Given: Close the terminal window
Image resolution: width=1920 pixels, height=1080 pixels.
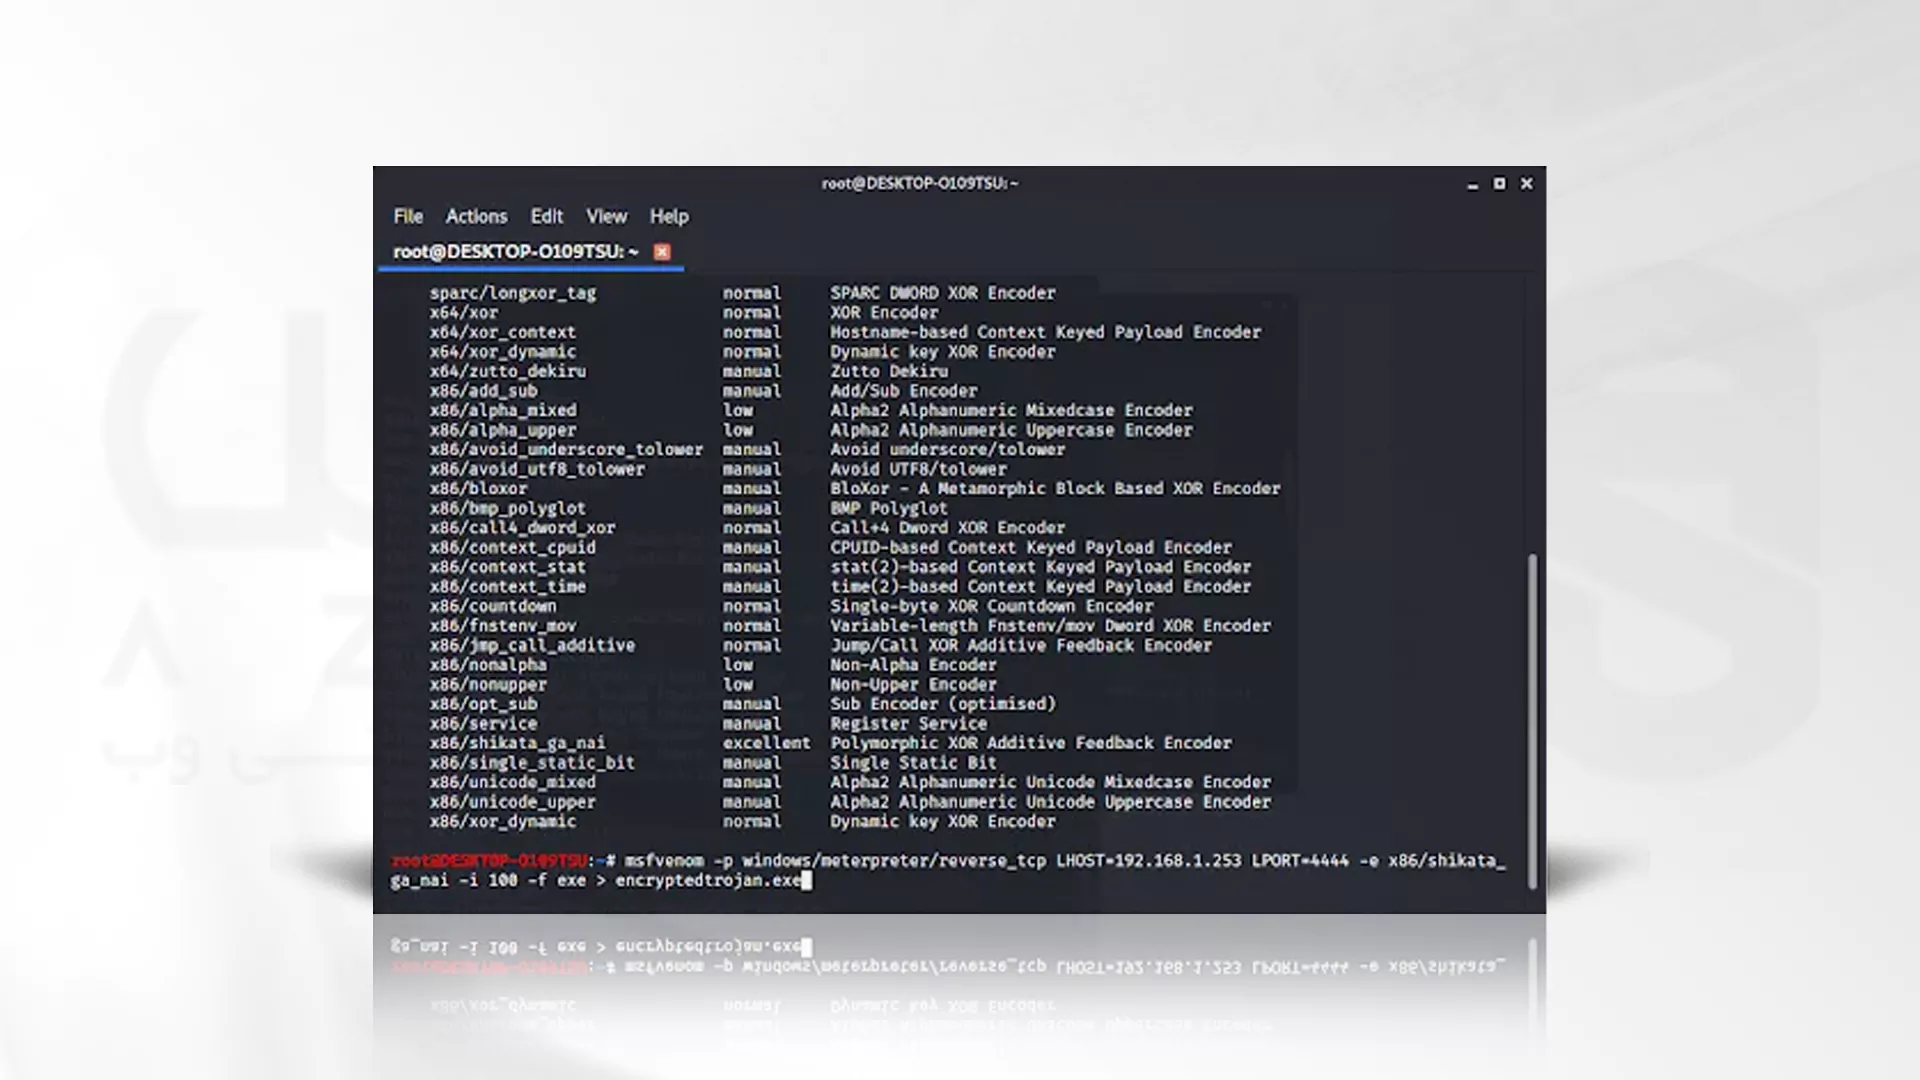Looking at the screenshot, I should (1526, 184).
